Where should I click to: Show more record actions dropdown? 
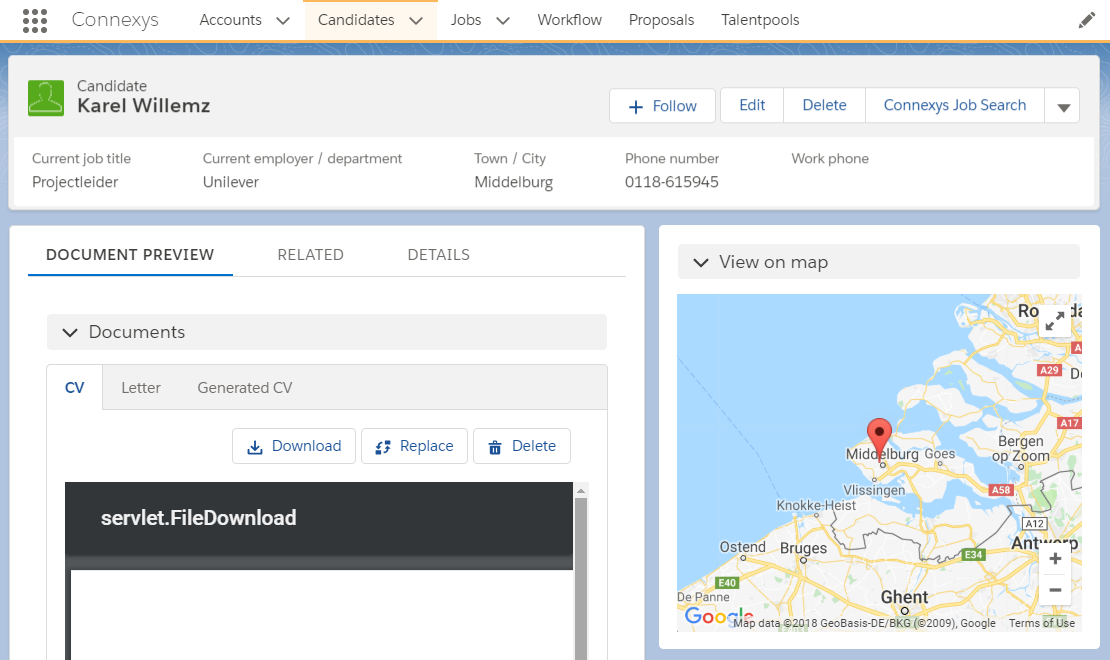[1063, 106]
